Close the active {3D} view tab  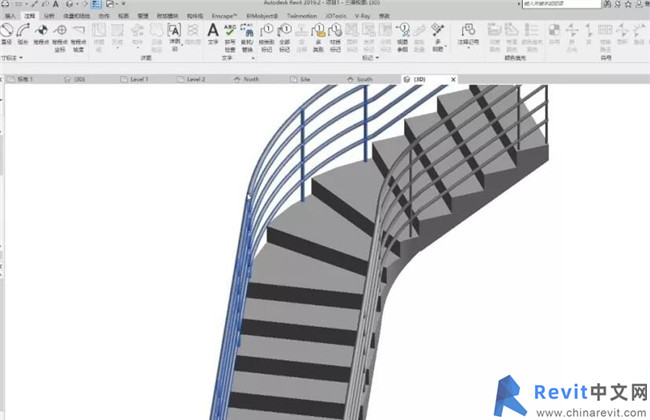[x=453, y=79]
